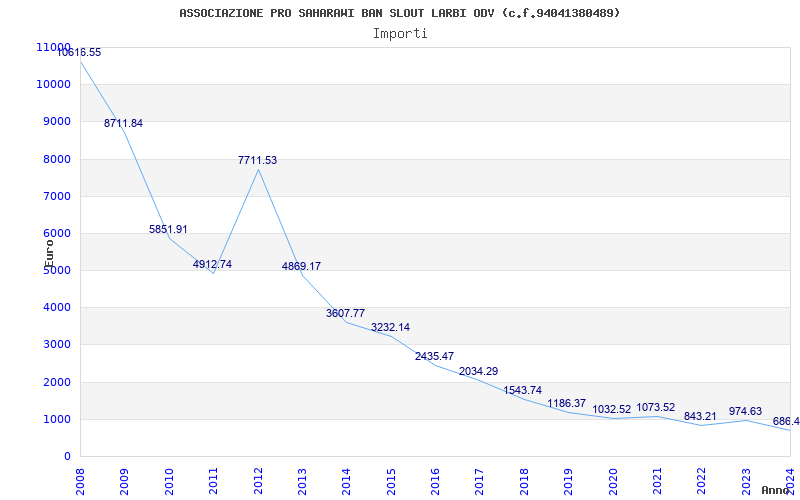Click the x-axis year 2008
800x500 pixels.
[x=80, y=482]
